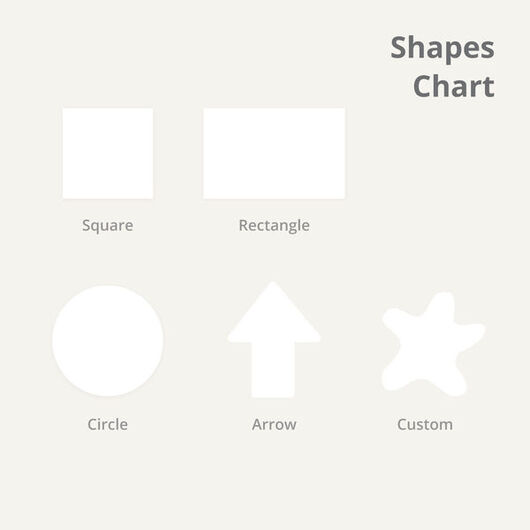Viewport: 530px width, 530px height.
Task: Click the topmost arm of the custom star
Action: click(x=441, y=306)
